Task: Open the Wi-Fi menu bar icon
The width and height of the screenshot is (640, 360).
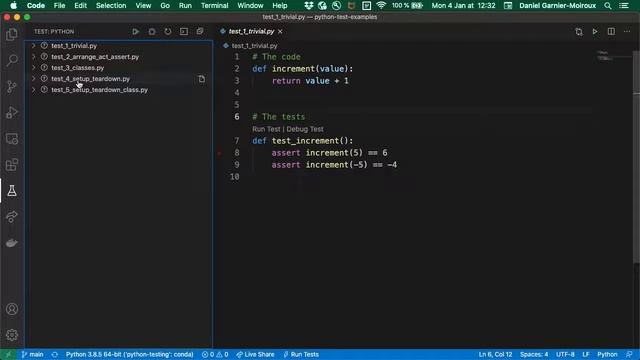Action: pos(381,6)
